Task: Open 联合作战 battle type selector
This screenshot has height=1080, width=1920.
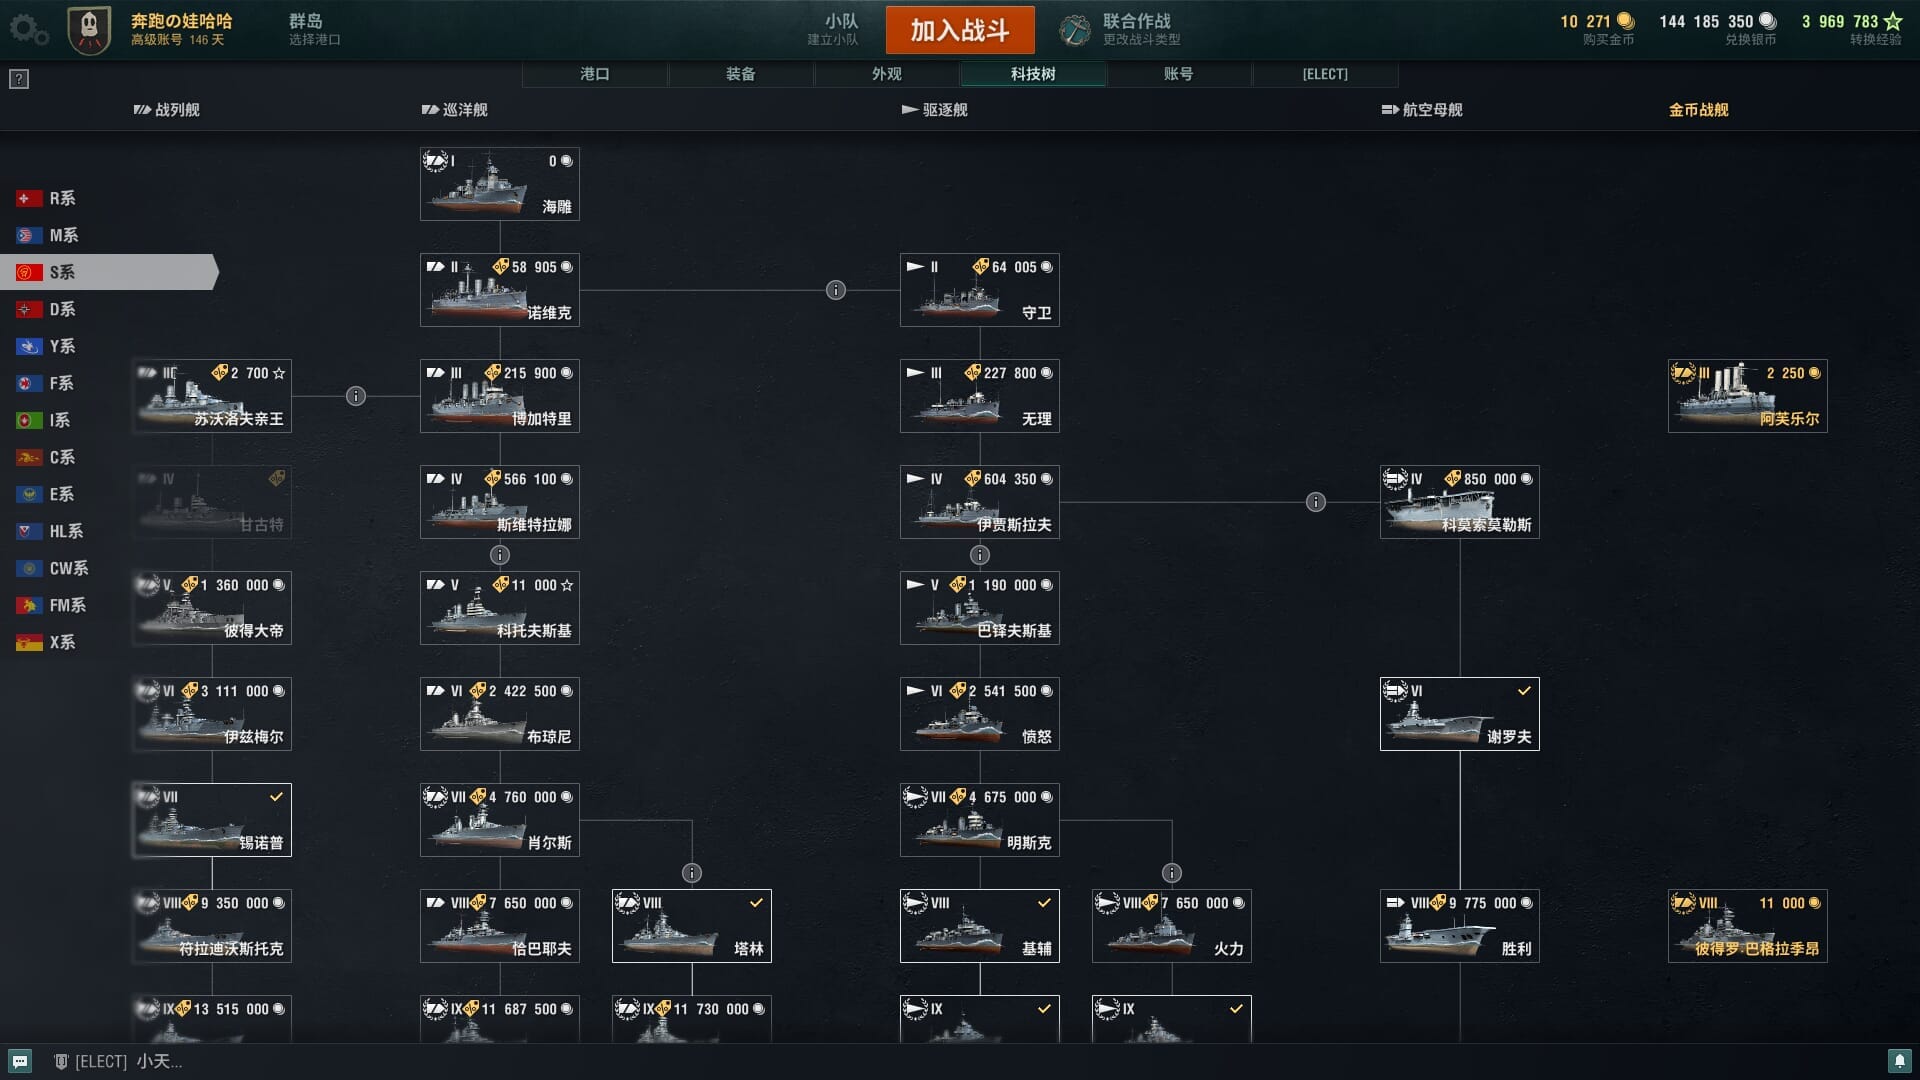Action: click(1120, 30)
